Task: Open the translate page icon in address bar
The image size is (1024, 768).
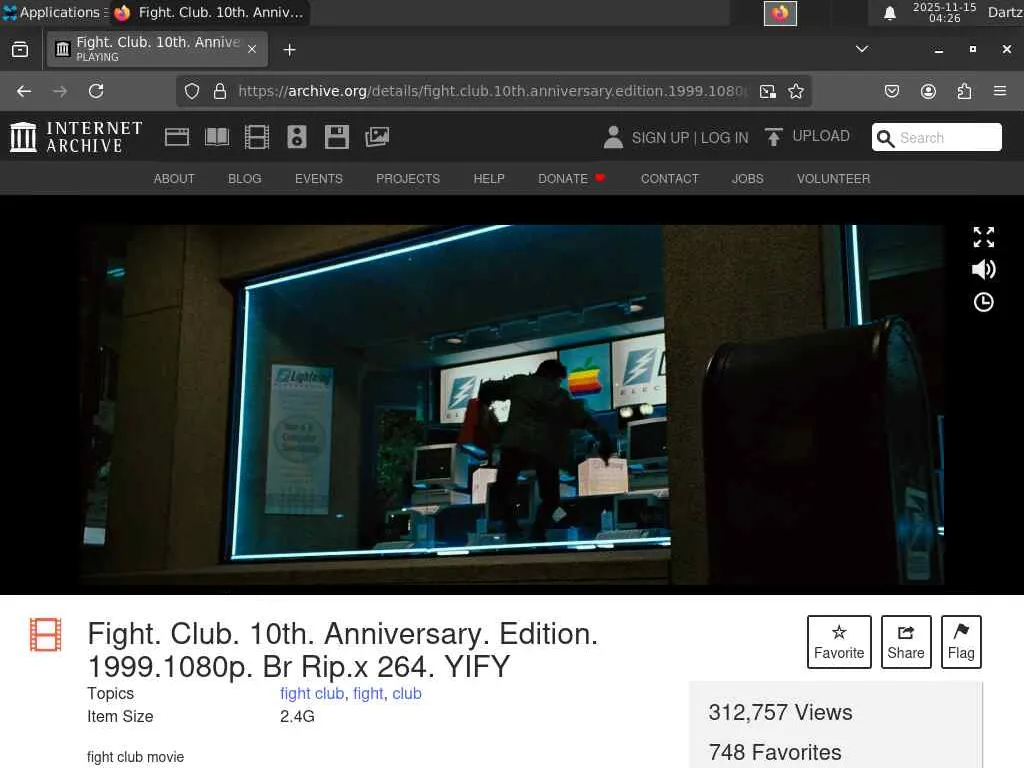Action: point(768,91)
